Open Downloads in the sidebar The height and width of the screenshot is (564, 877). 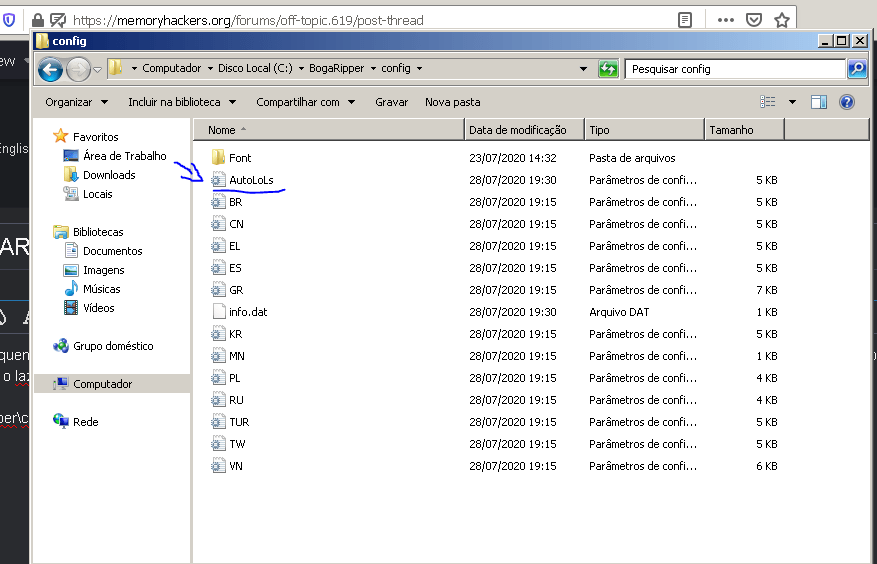[x=109, y=175]
